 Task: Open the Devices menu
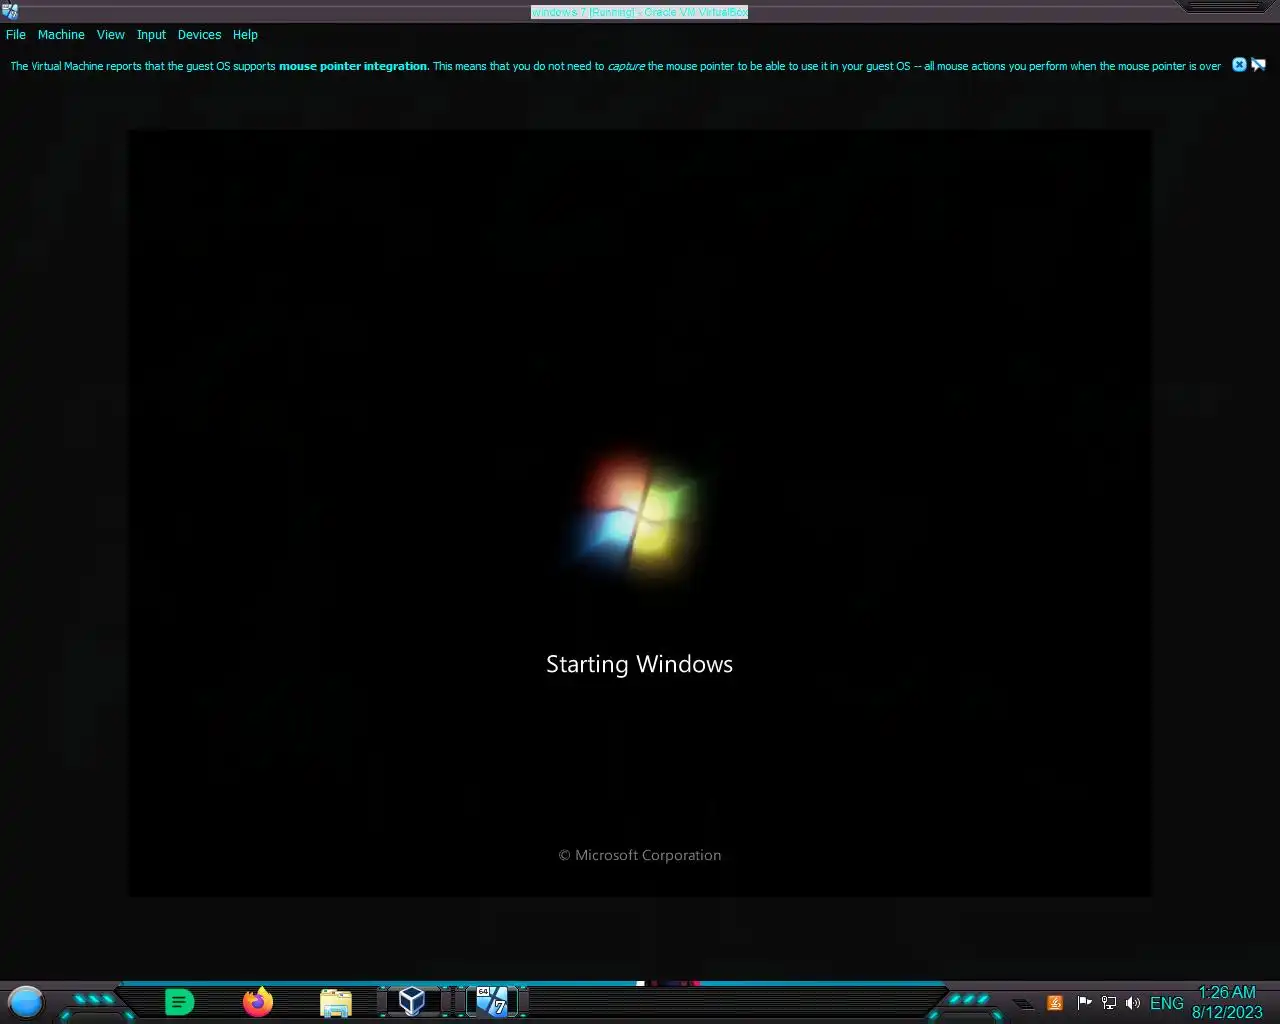[199, 35]
